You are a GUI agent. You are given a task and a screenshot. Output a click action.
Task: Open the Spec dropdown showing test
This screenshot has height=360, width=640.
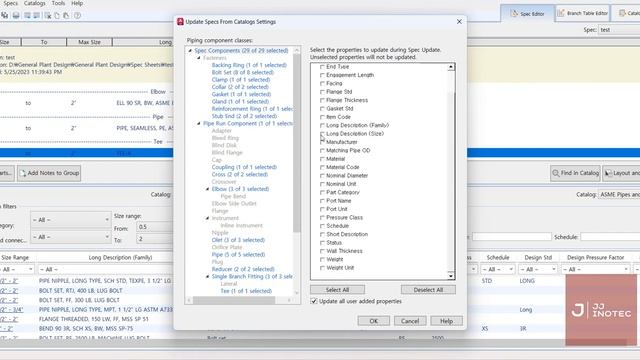click(x=619, y=30)
